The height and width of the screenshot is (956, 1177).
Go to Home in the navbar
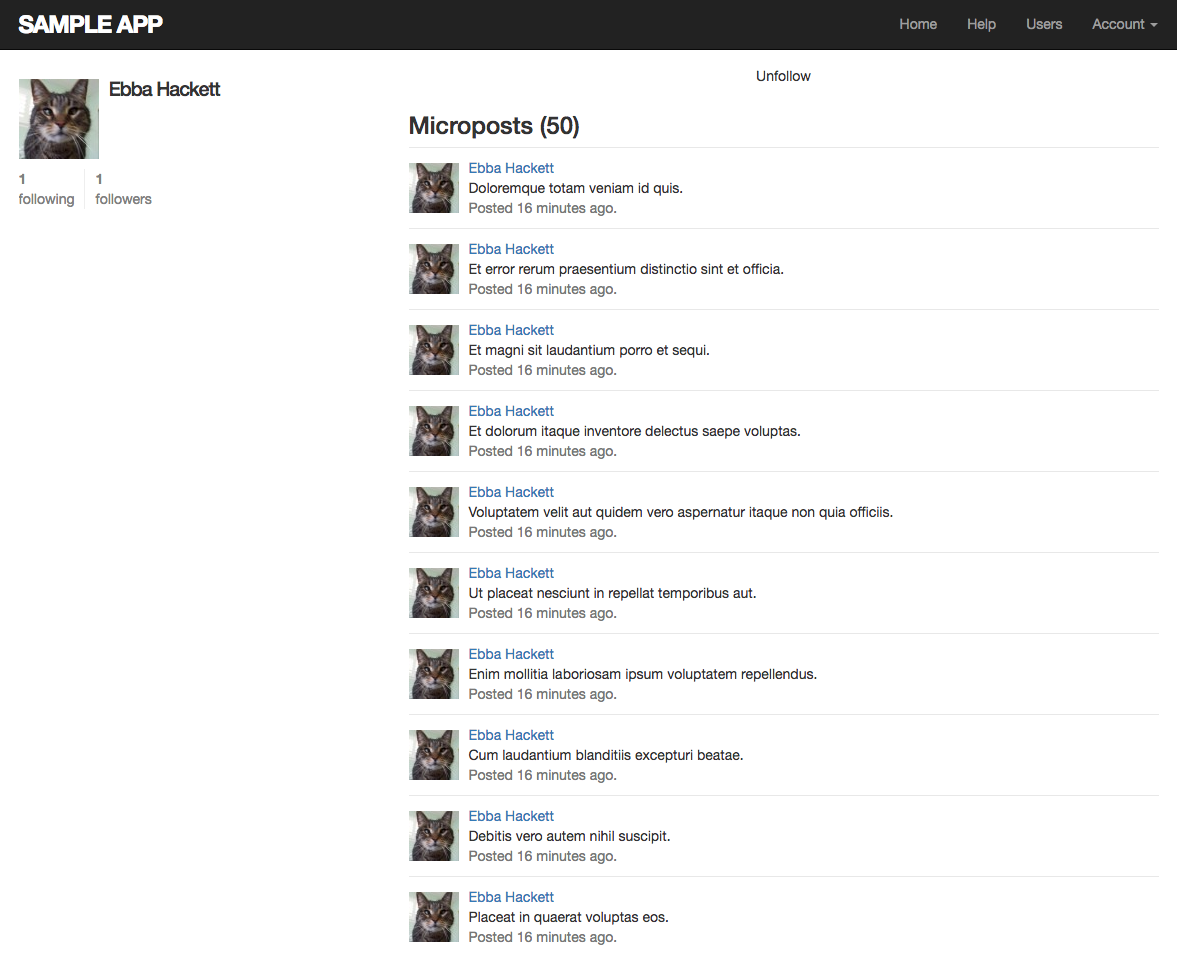(917, 24)
